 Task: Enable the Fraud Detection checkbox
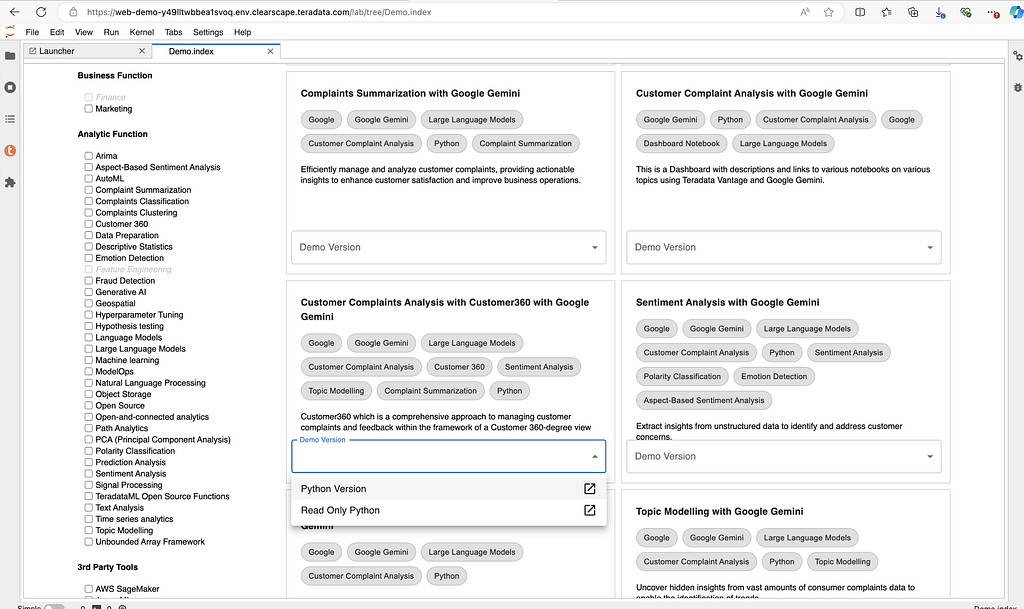click(88, 281)
